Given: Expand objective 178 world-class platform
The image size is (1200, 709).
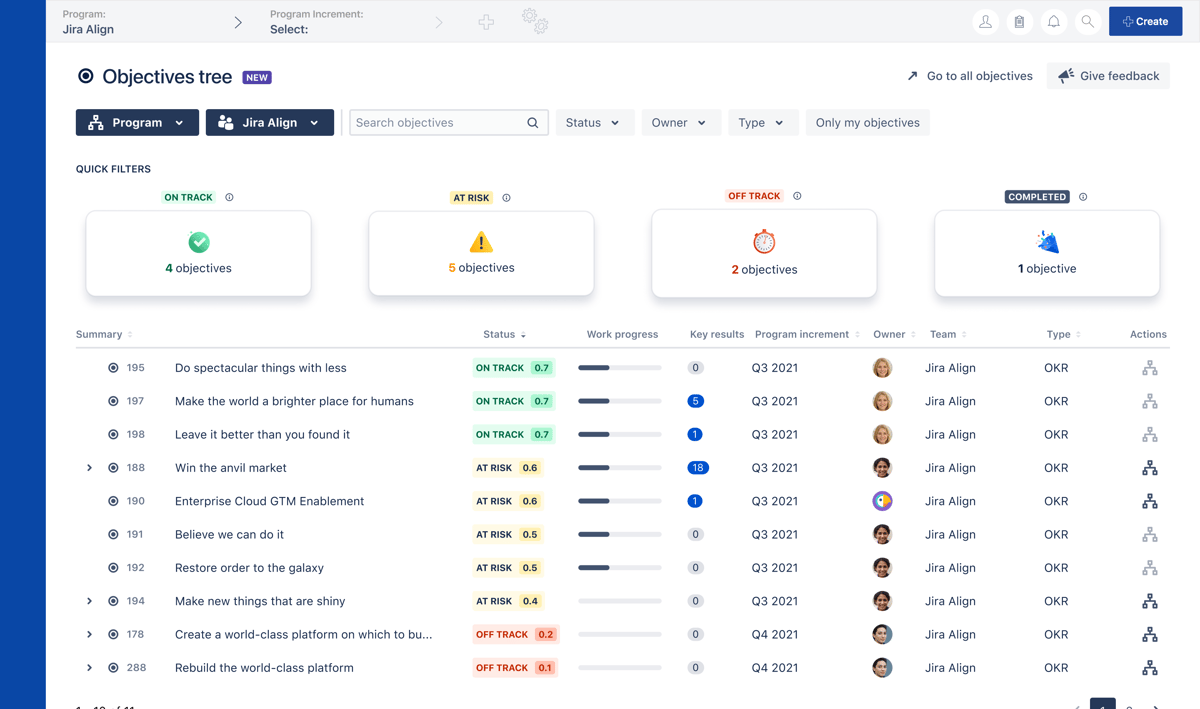Looking at the screenshot, I should coord(89,635).
